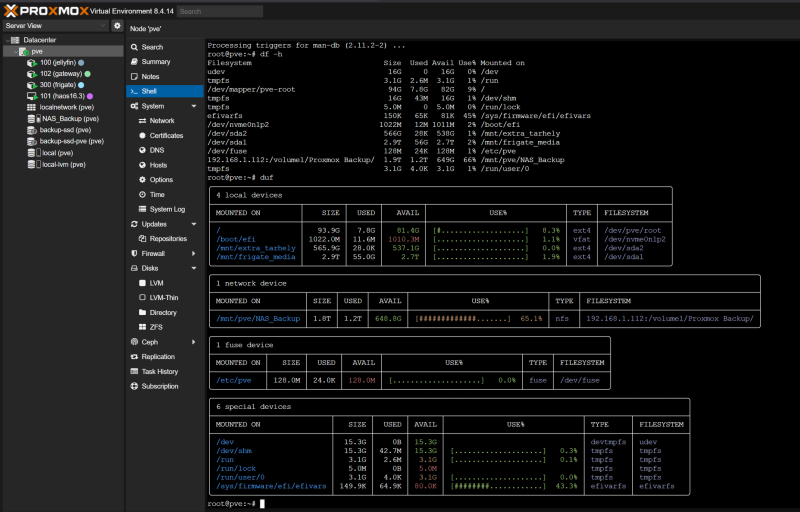This screenshot has height=512, width=800.
Task: Open the tree settings gear icon
Action: [117, 25]
